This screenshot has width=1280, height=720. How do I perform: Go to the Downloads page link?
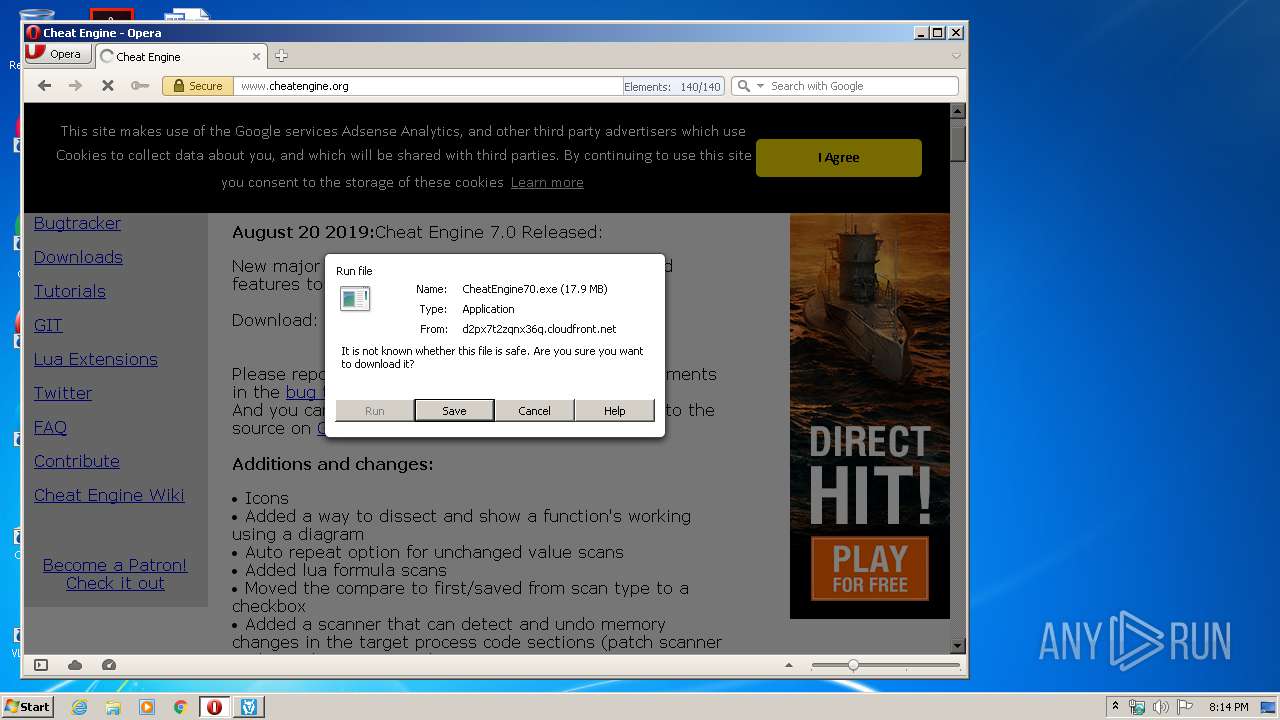click(78, 257)
